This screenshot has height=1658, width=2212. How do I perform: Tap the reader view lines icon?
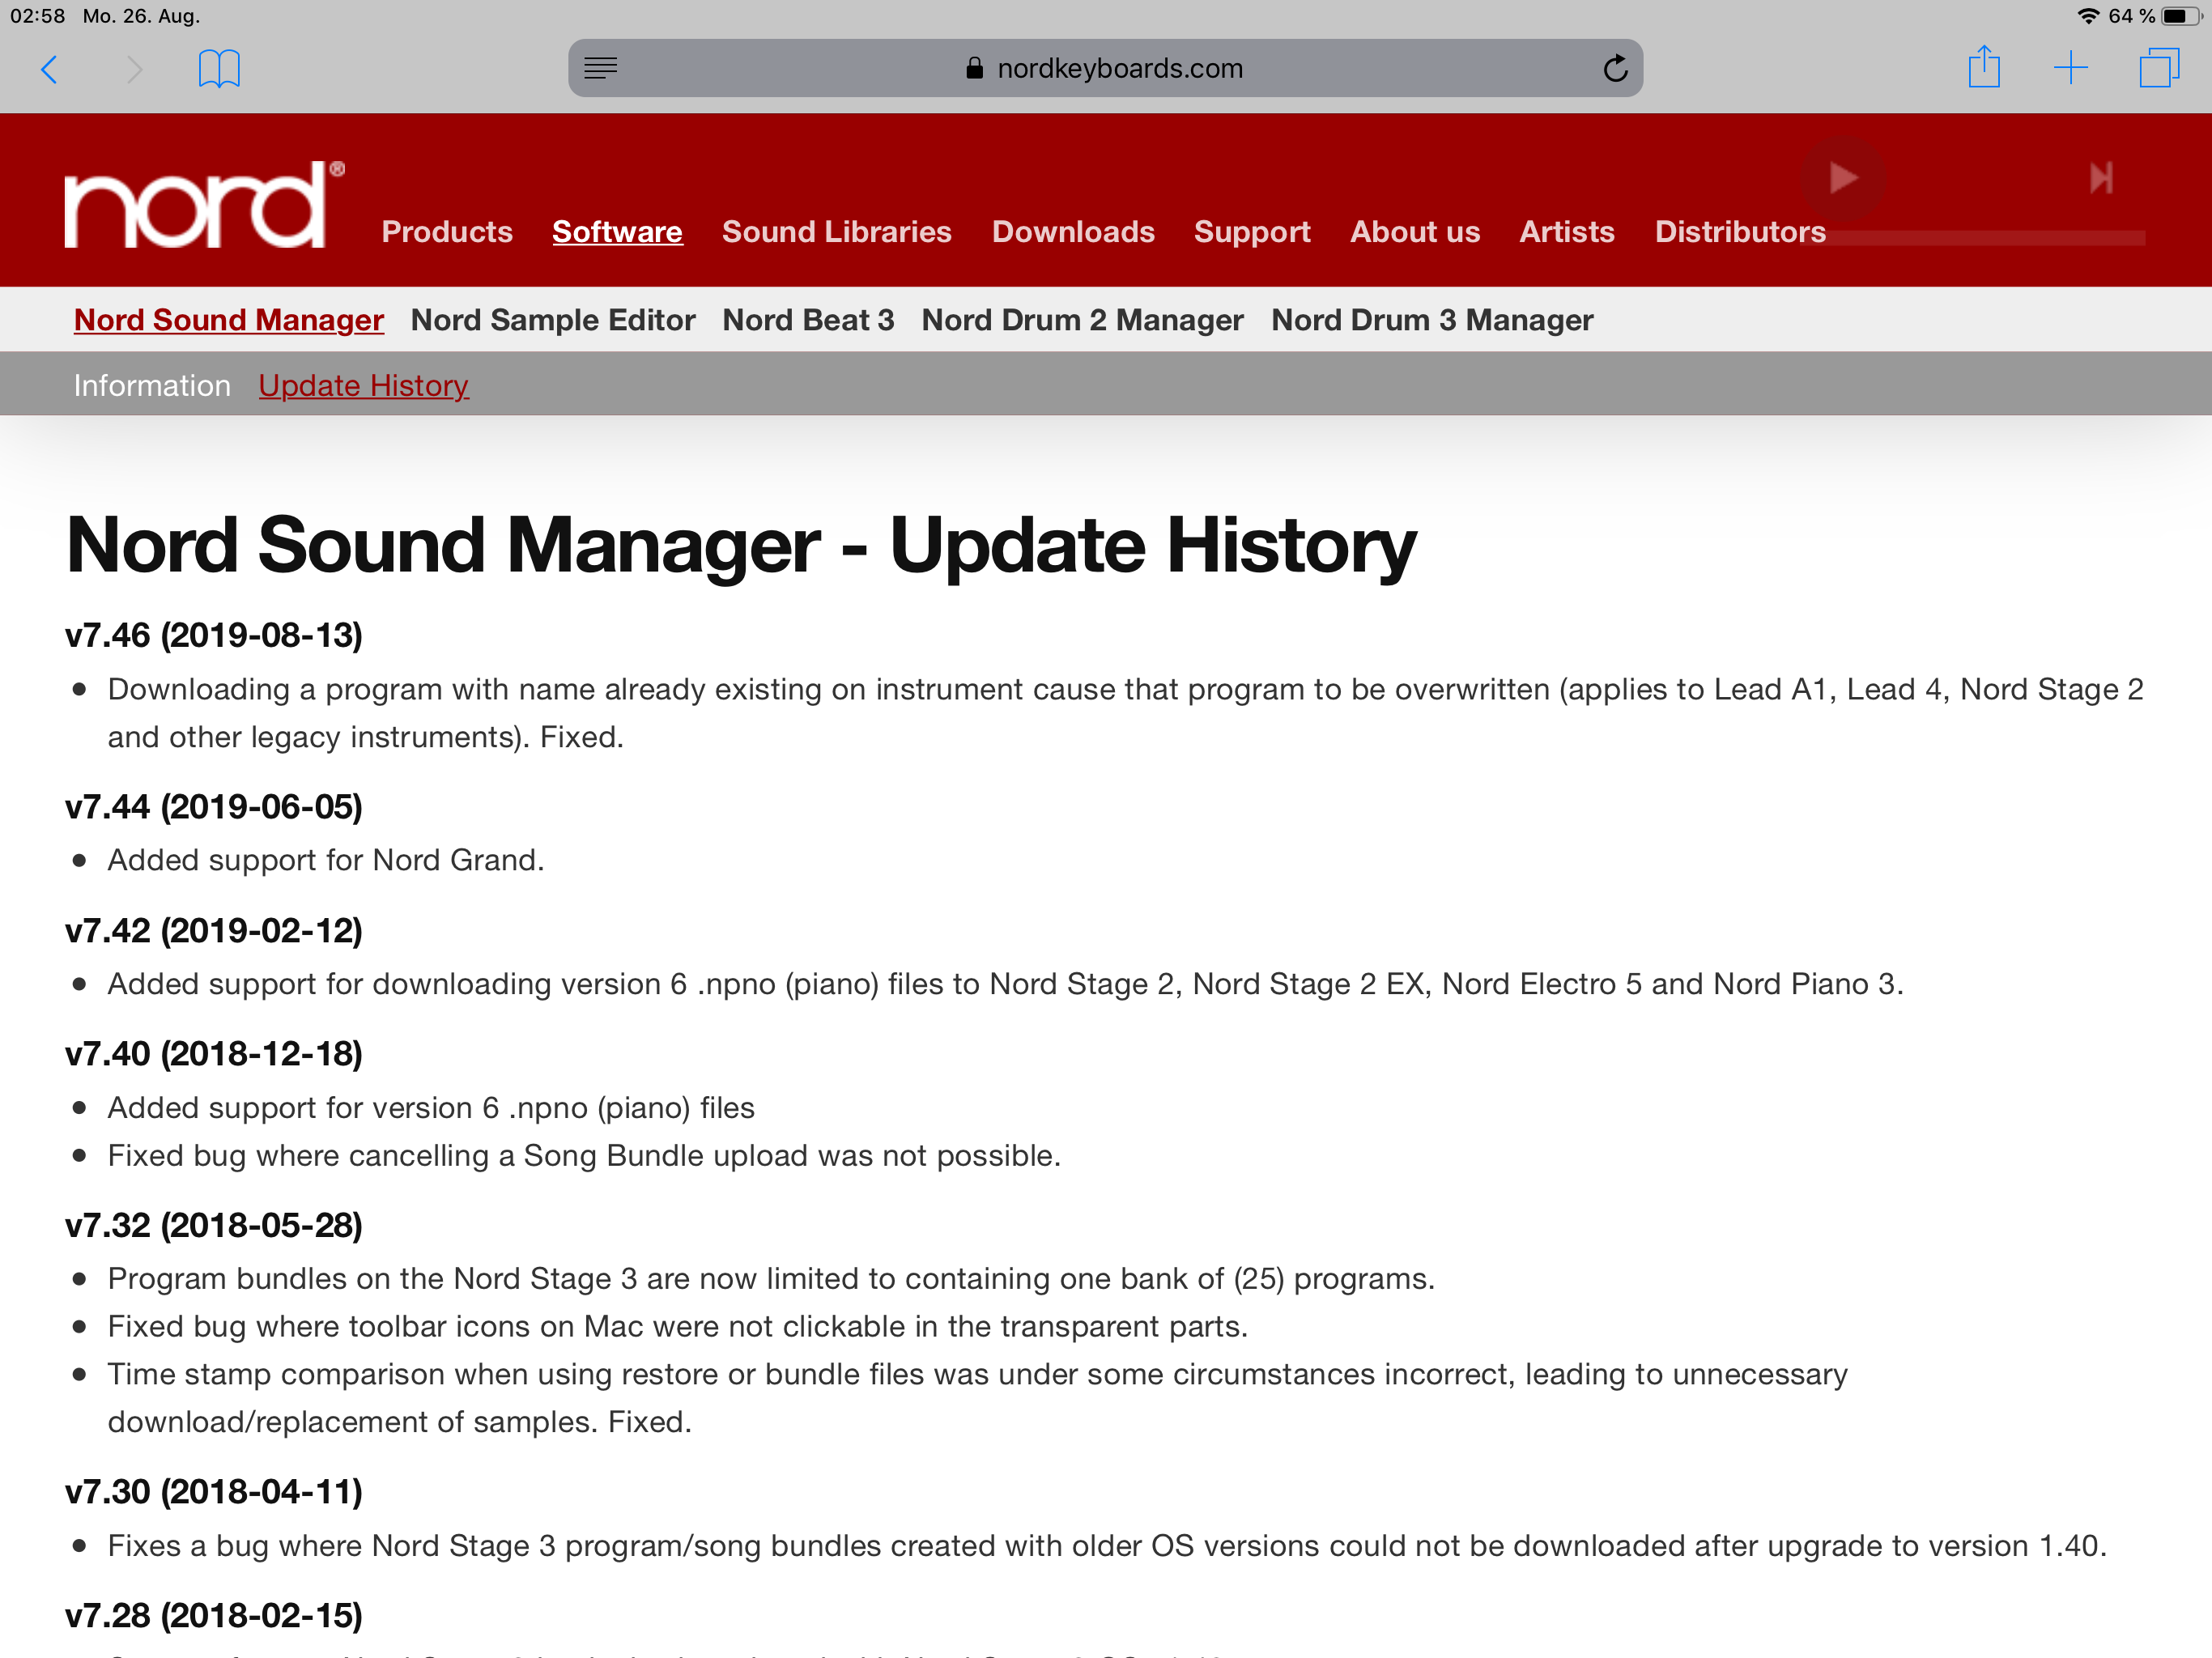click(x=600, y=68)
